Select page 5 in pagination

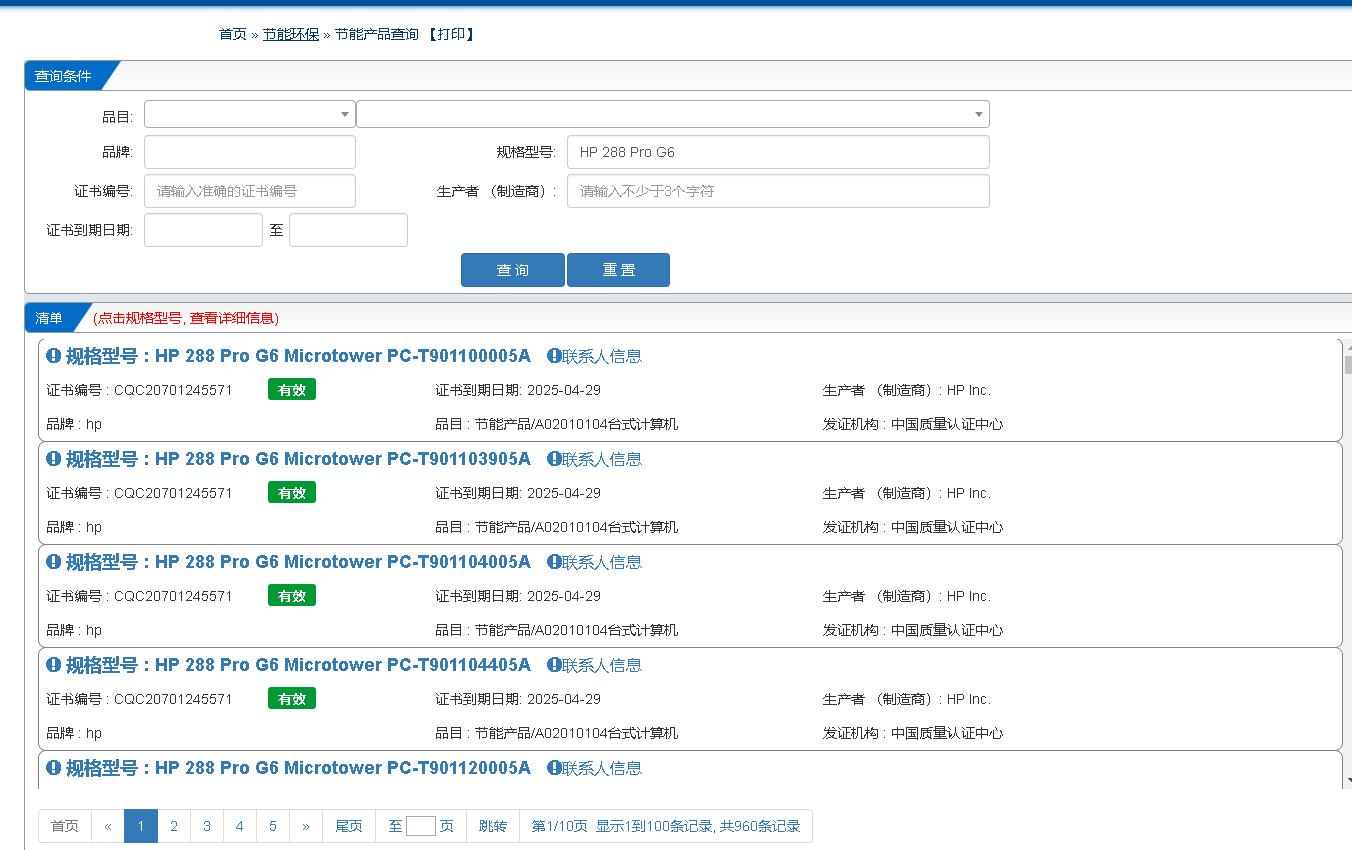point(272,826)
